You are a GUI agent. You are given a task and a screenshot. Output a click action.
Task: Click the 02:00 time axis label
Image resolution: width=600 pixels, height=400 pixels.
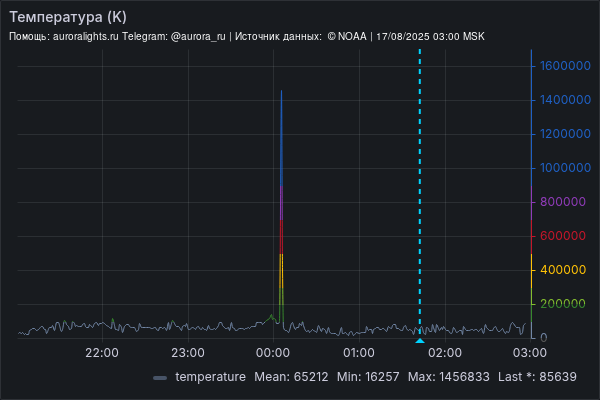coord(445,353)
